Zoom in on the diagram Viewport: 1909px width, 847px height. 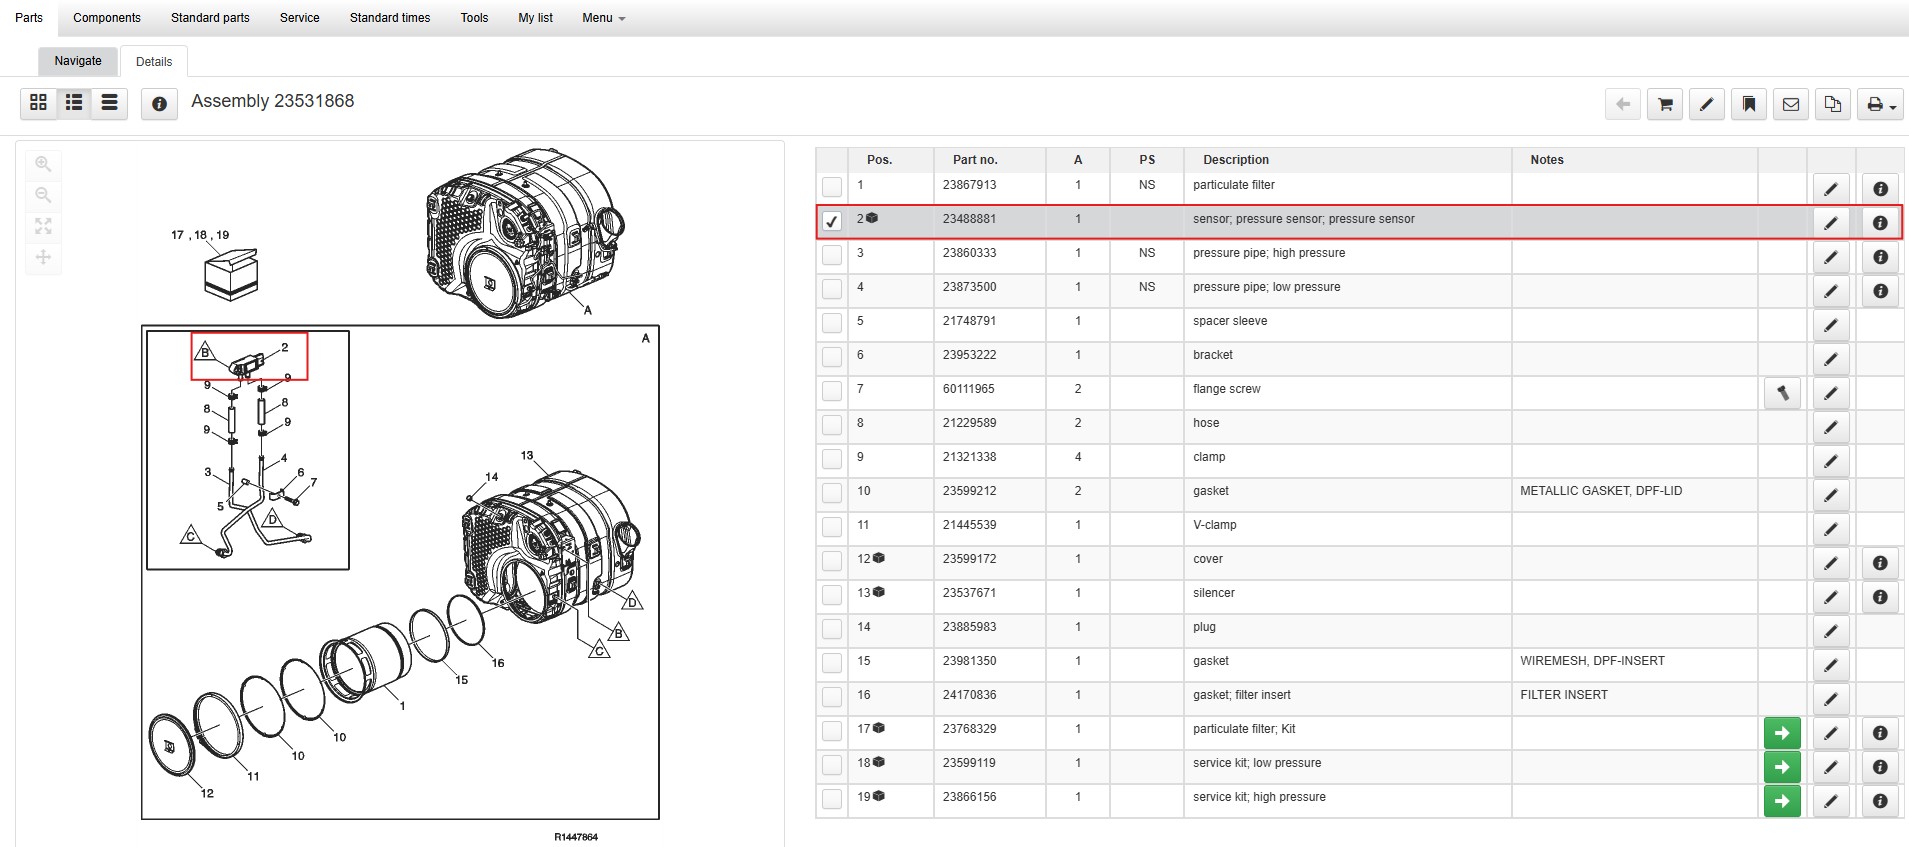pyautogui.click(x=43, y=164)
